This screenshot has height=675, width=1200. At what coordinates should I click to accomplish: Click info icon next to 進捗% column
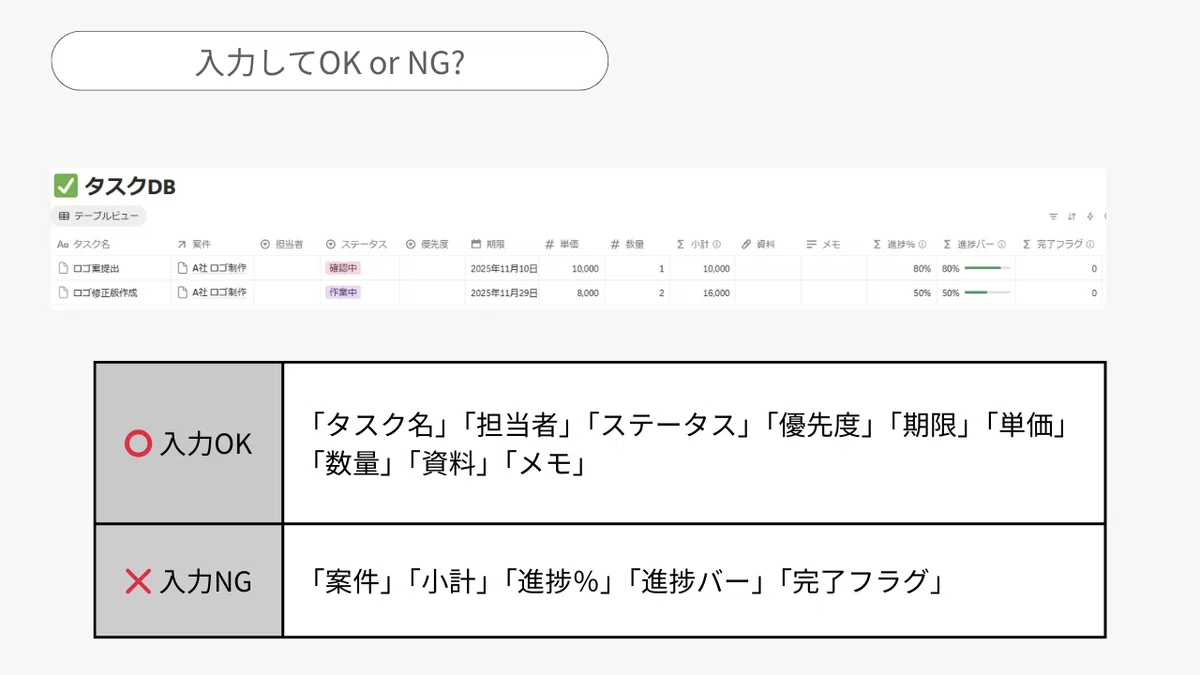[x=922, y=244]
